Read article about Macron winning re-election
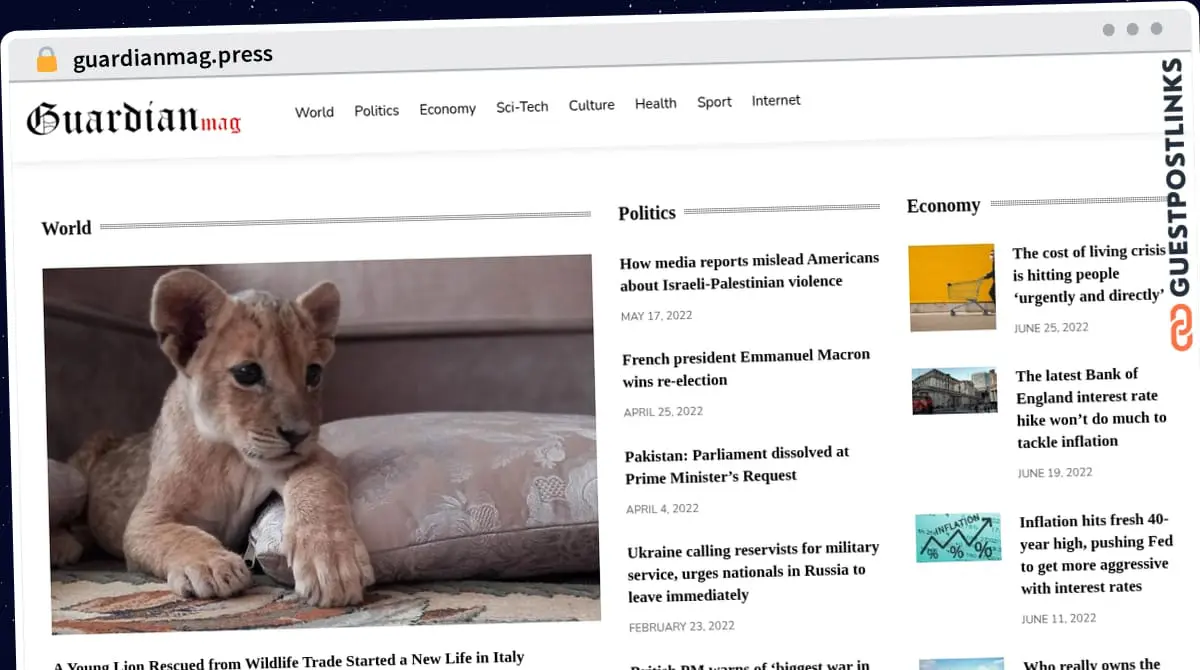Screen dimensions: 1200x670 pyautogui.click(x=745, y=368)
